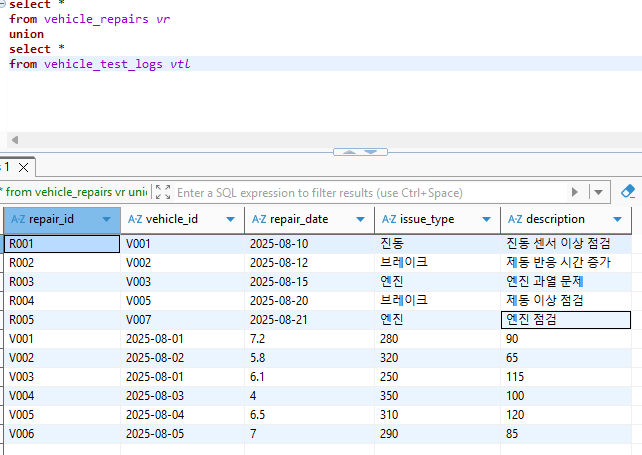Screen dimensions: 642x455
Task: Select cell 6.5
Action: [x=310, y=414]
